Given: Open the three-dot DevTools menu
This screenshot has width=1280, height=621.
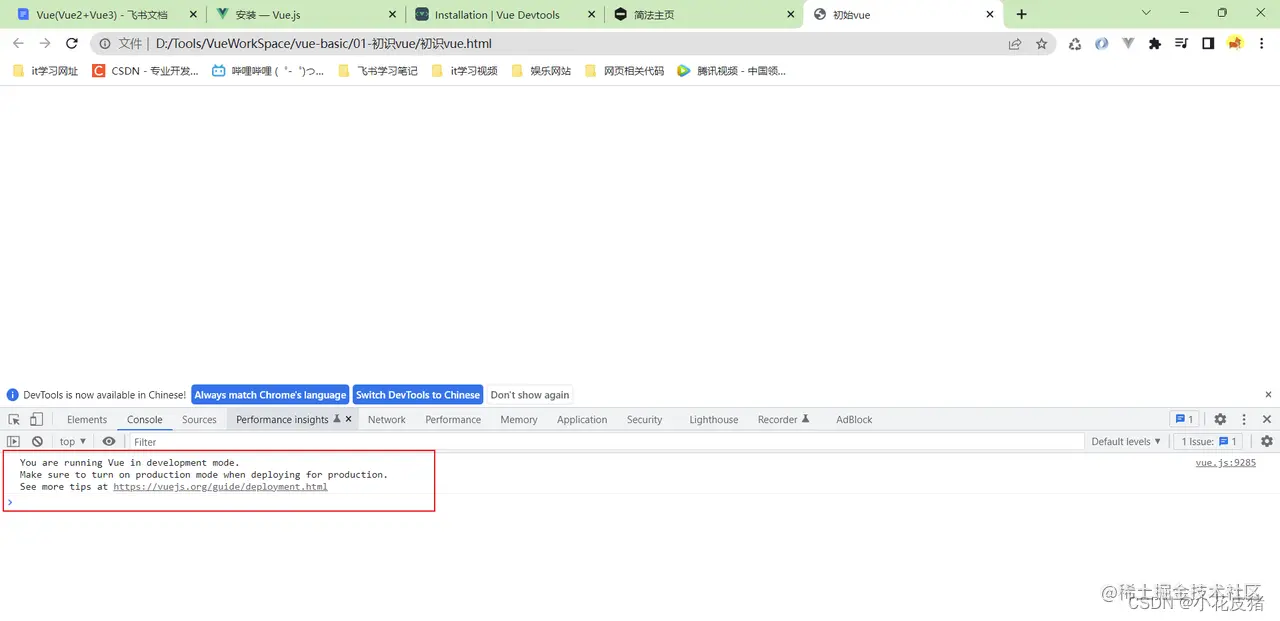Looking at the screenshot, I should tap(1243, 419).
